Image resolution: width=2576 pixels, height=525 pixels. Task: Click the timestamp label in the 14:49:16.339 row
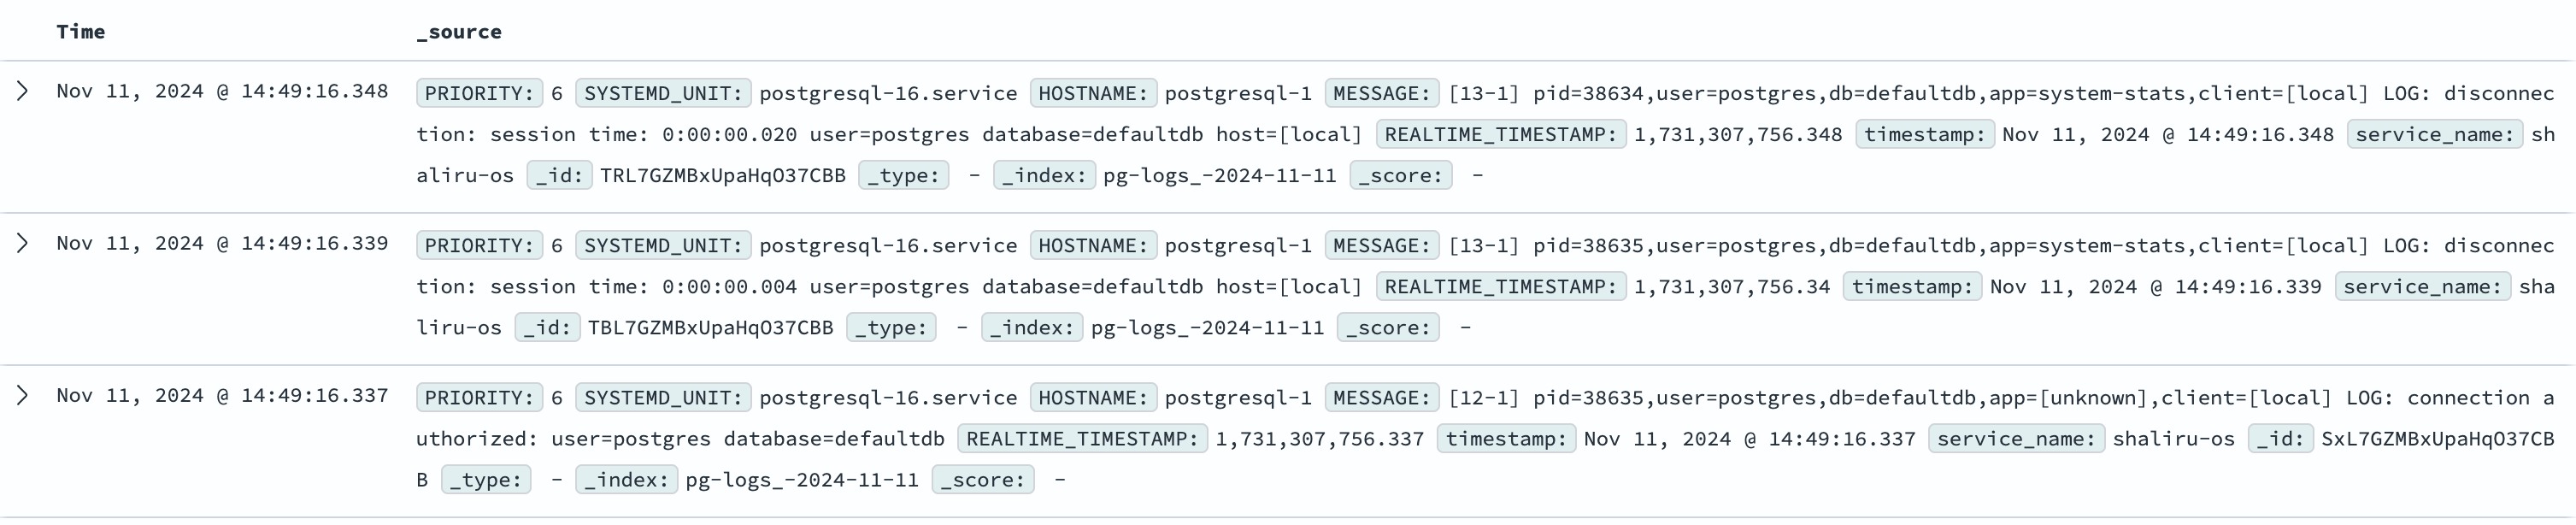coord(1912,286)
